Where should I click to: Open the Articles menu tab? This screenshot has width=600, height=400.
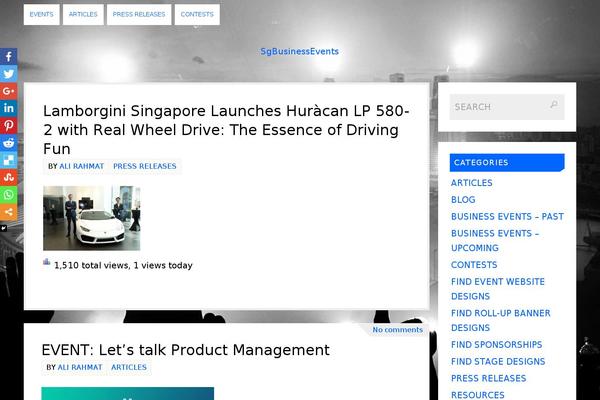tap(83, 15)
